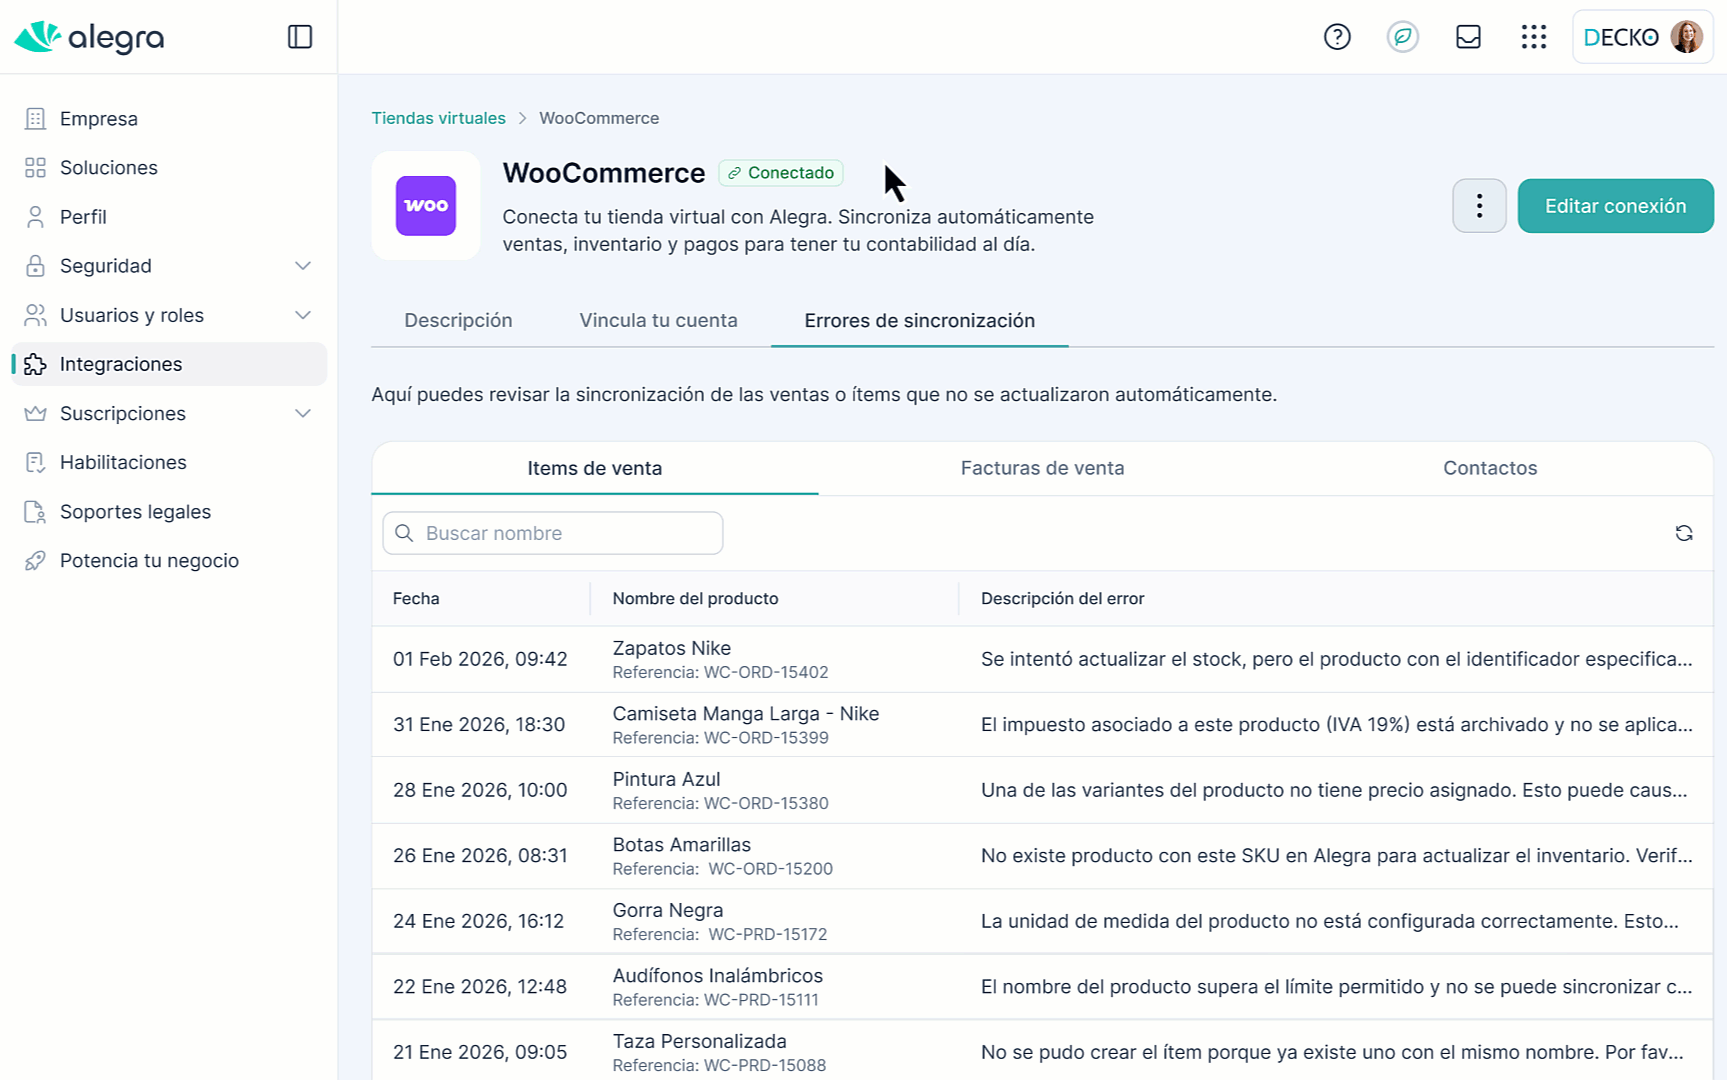Select the Gorra Negra product name

(667, 910)
